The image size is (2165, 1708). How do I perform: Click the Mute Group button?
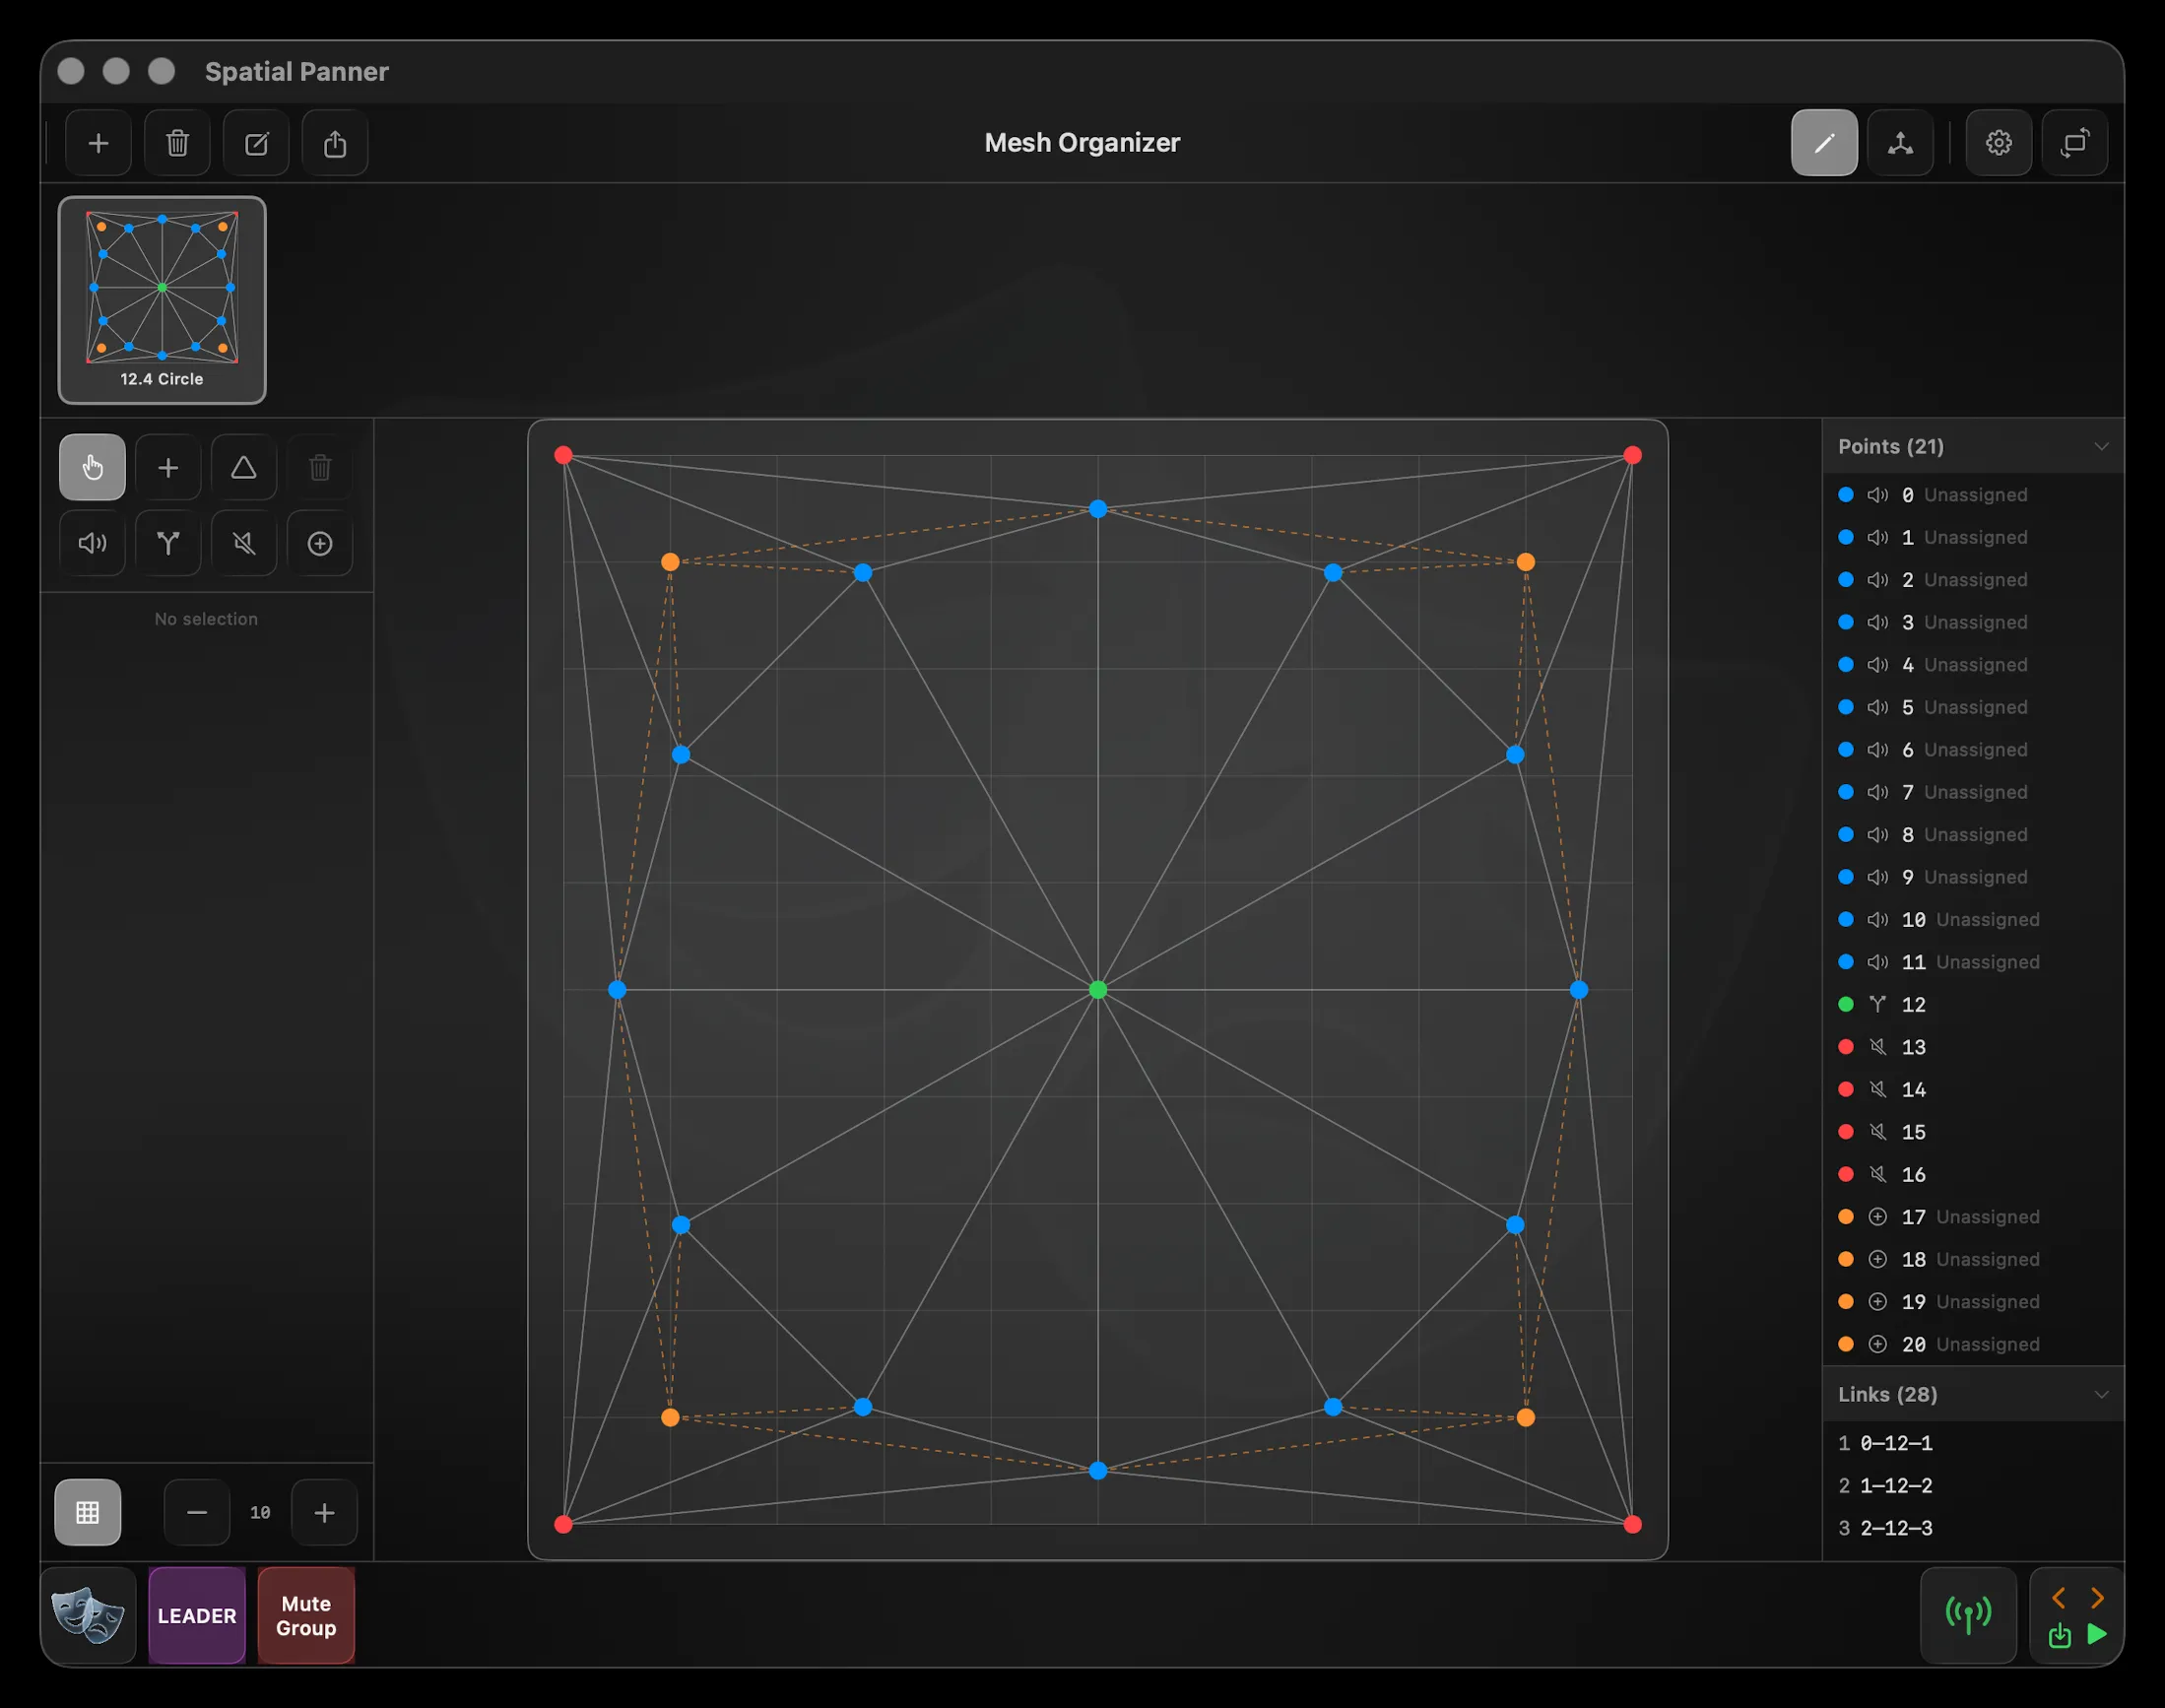pyautogui.click(x=306, y=1615)
